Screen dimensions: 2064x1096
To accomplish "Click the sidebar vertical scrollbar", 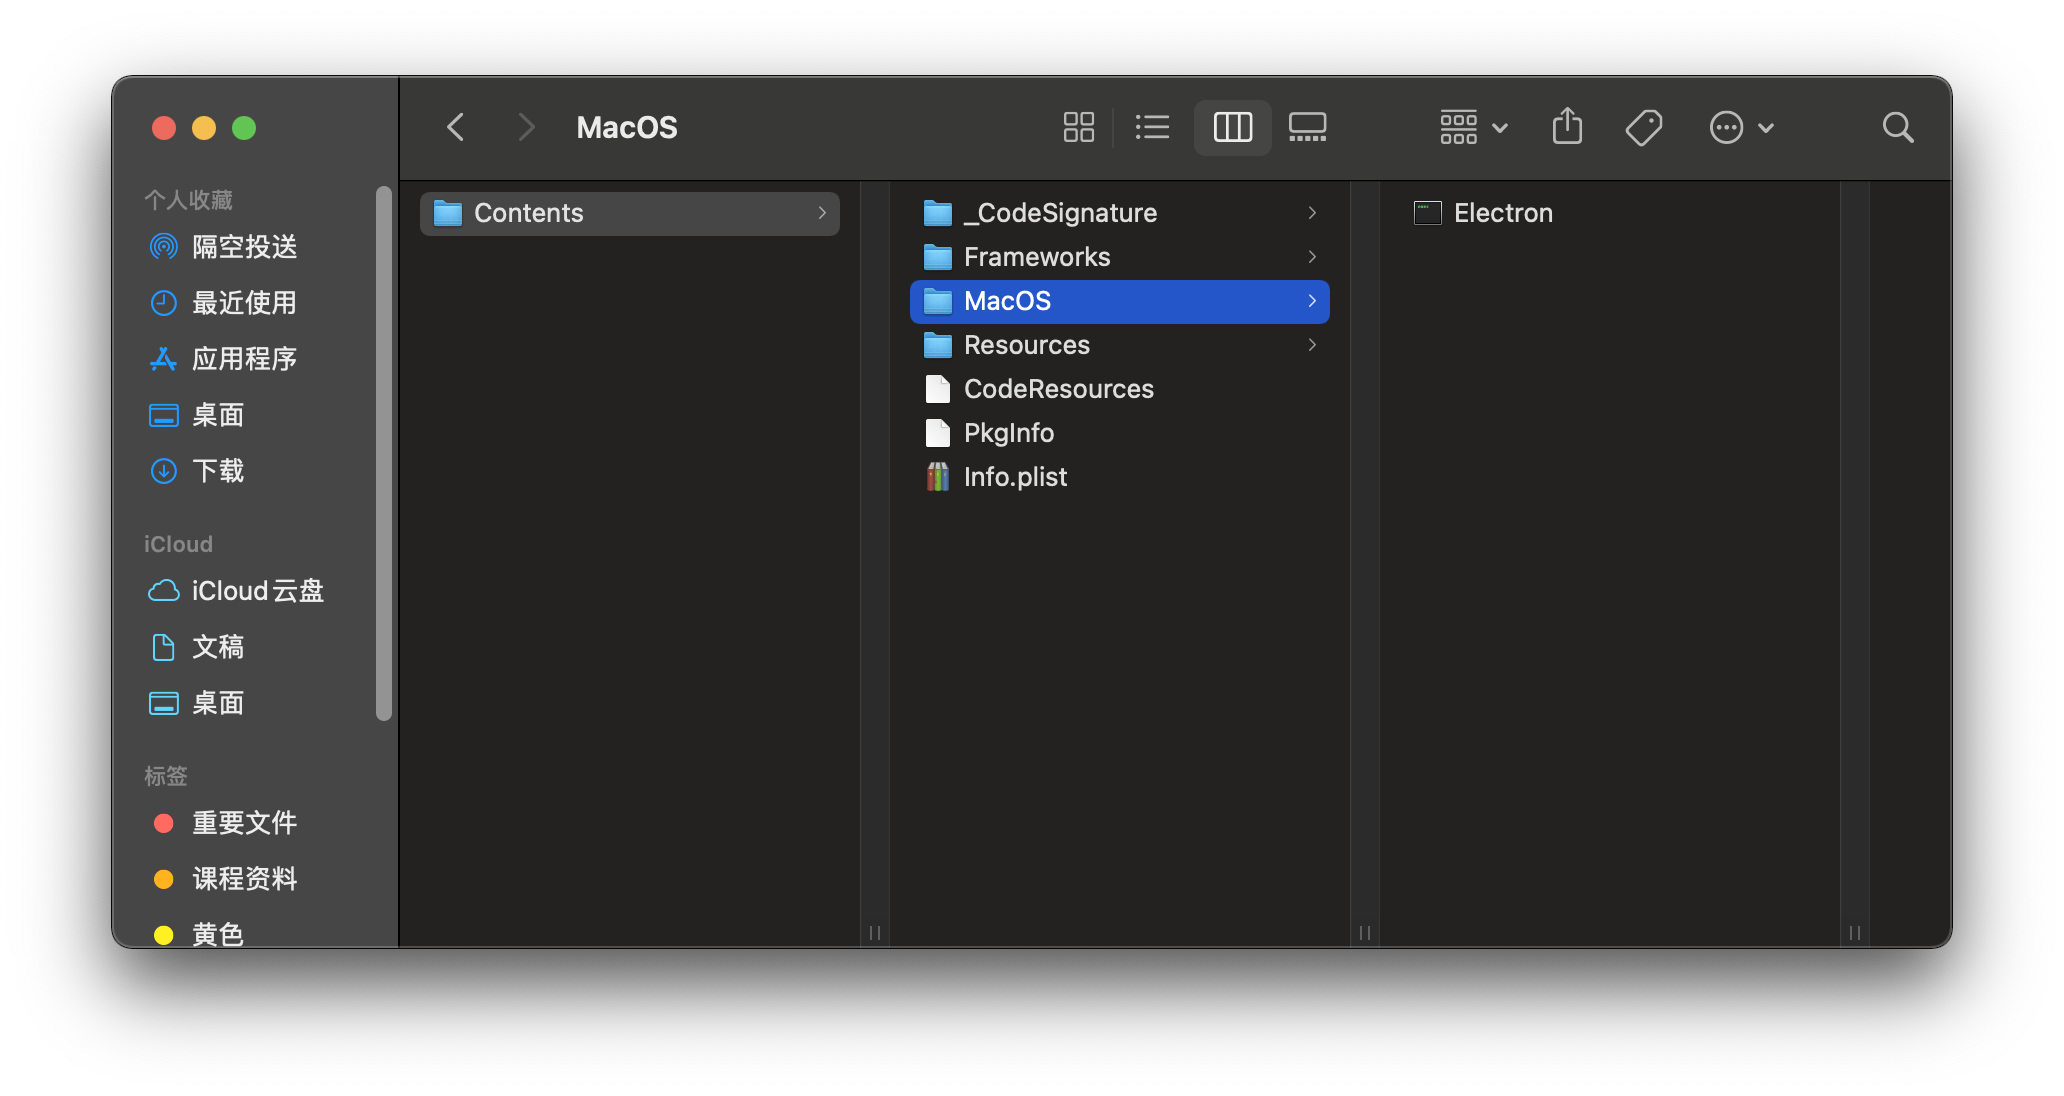I will point(384,452).
